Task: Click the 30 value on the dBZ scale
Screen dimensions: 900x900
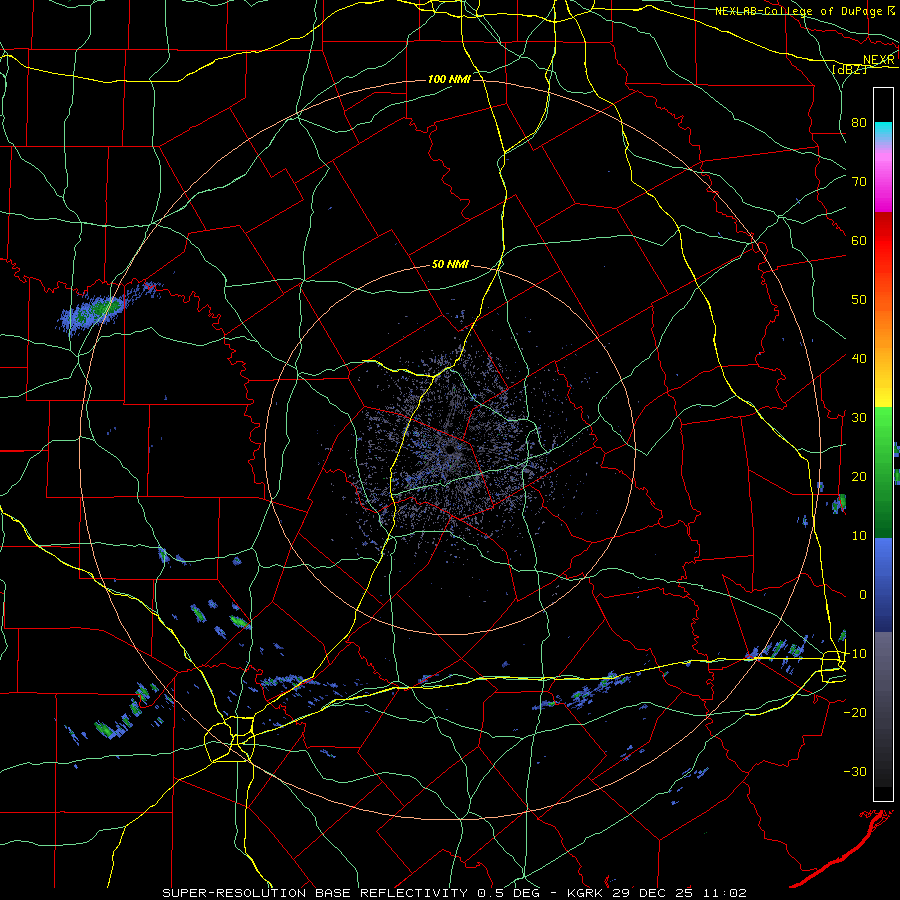Action: click(859, 417)
